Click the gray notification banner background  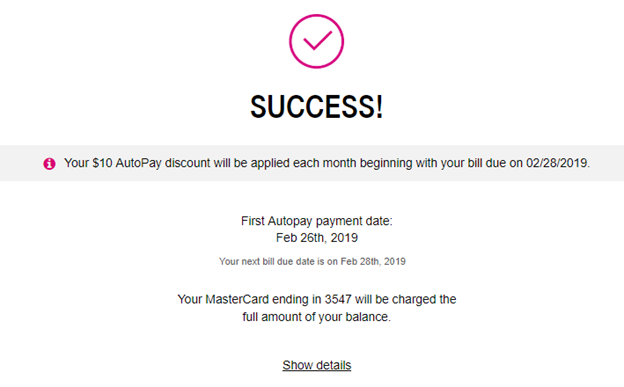pyautogui.click(x=312, y=163)
